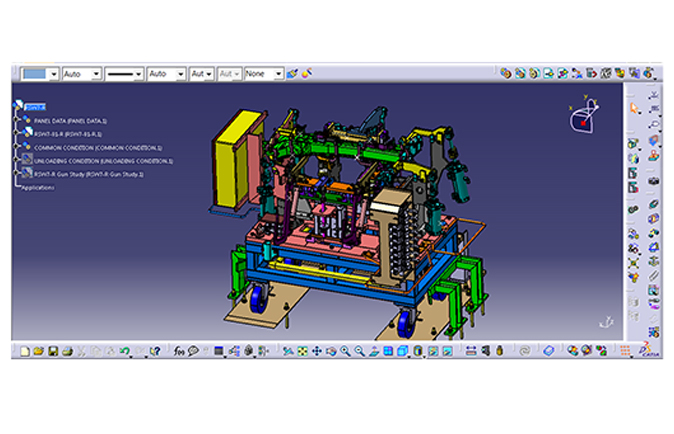Click the Zoom In magnifier
Image resolution: width=674 pixels, height=434 pixels.
pyautogui.click(x=345, y=351)
